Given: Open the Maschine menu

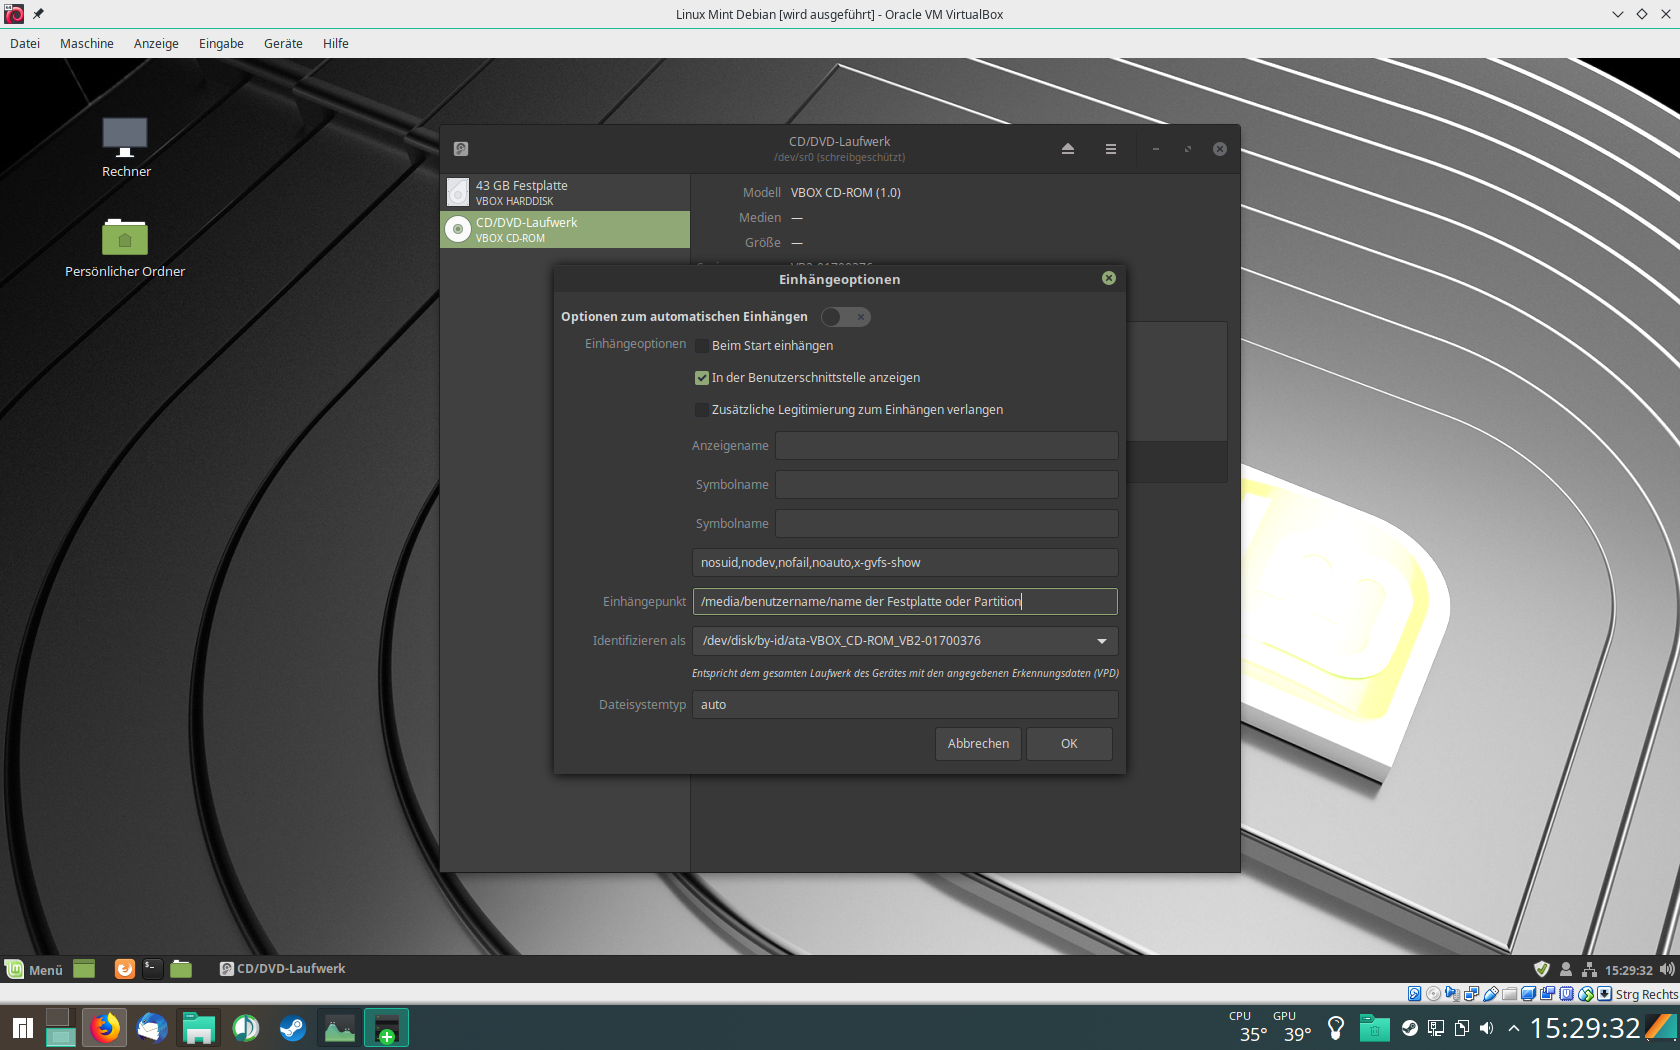Looking at the screenshot, I should (87, 44).
